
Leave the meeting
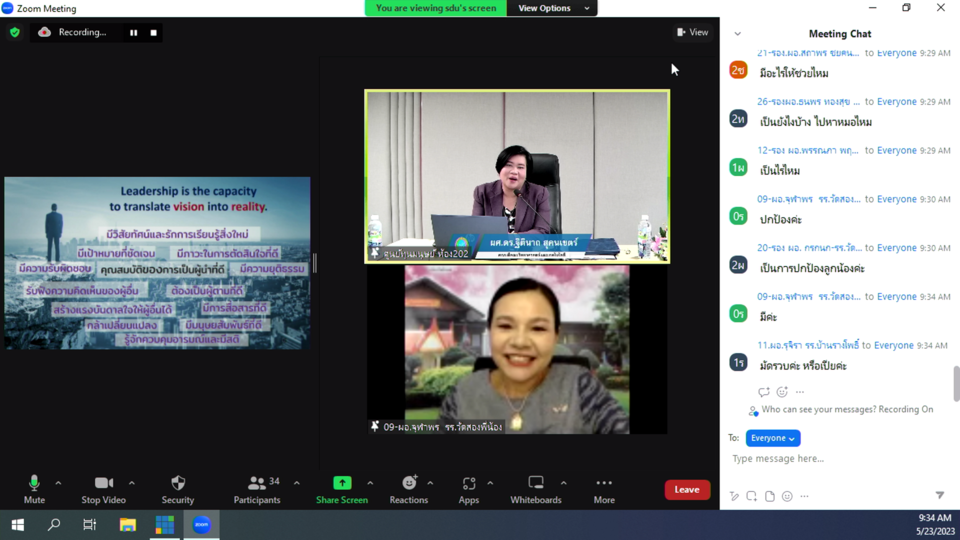(x=687, y=489)
